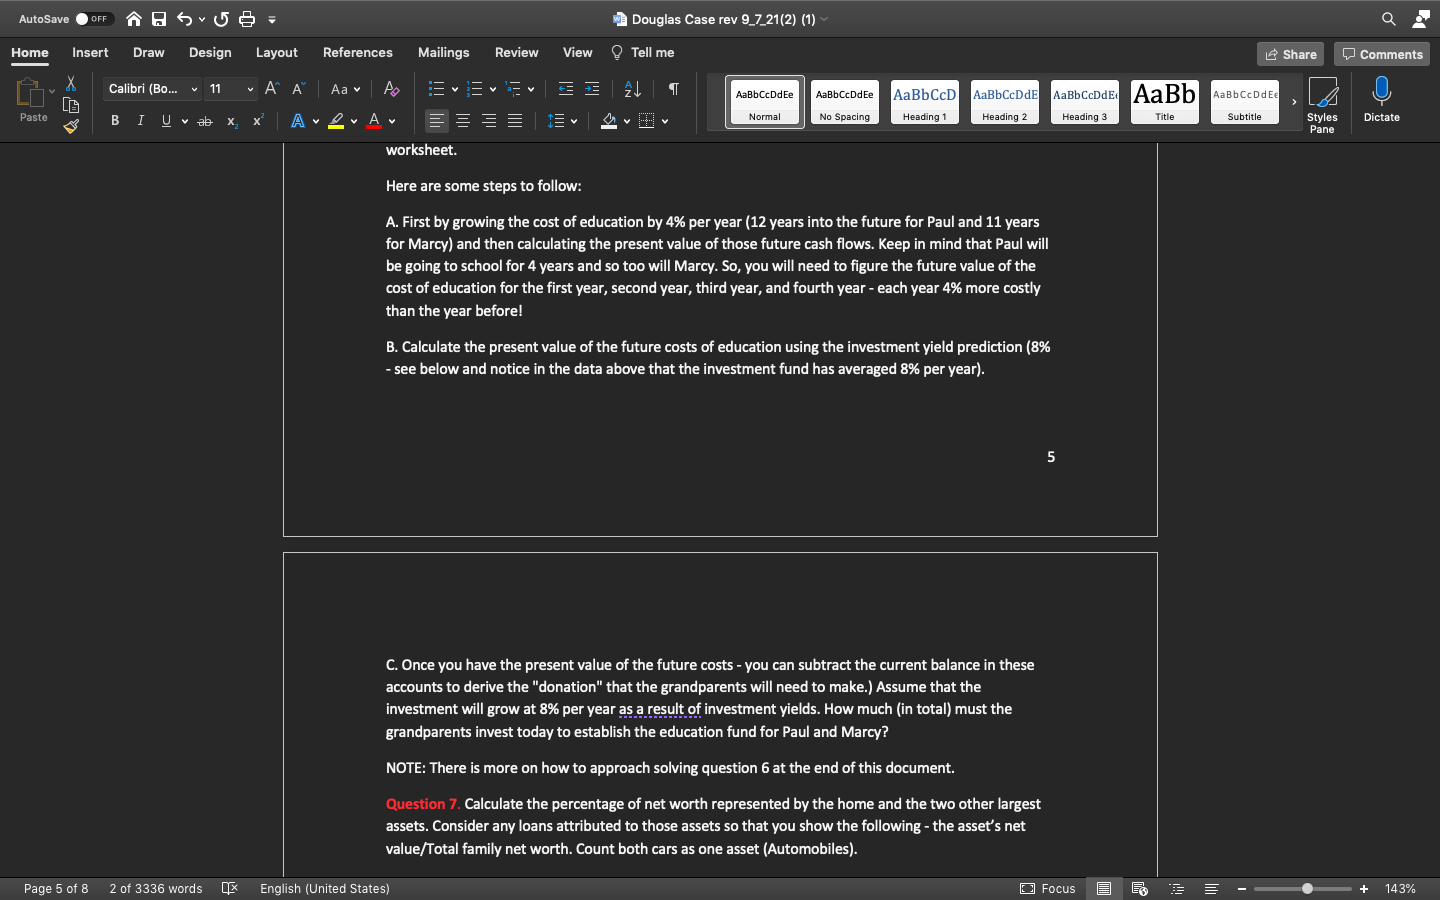This screenshot has width=1440, height=900.
Task: Save the document with the floppy icon
Action: [x=159, y=19]
